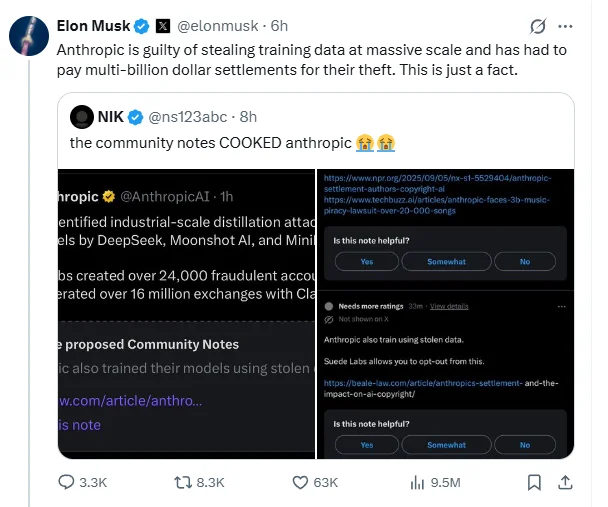Open Elon Musk's profile avatar
Image resolution: width=608 pixels, height=507 pixels.
point(27,35)
